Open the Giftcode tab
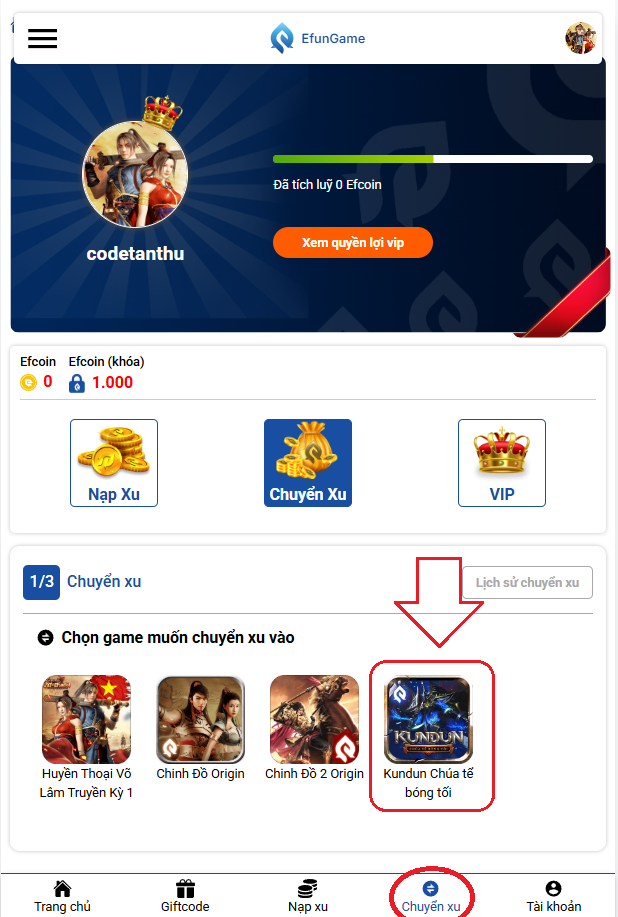 click(x=185, y=897)
